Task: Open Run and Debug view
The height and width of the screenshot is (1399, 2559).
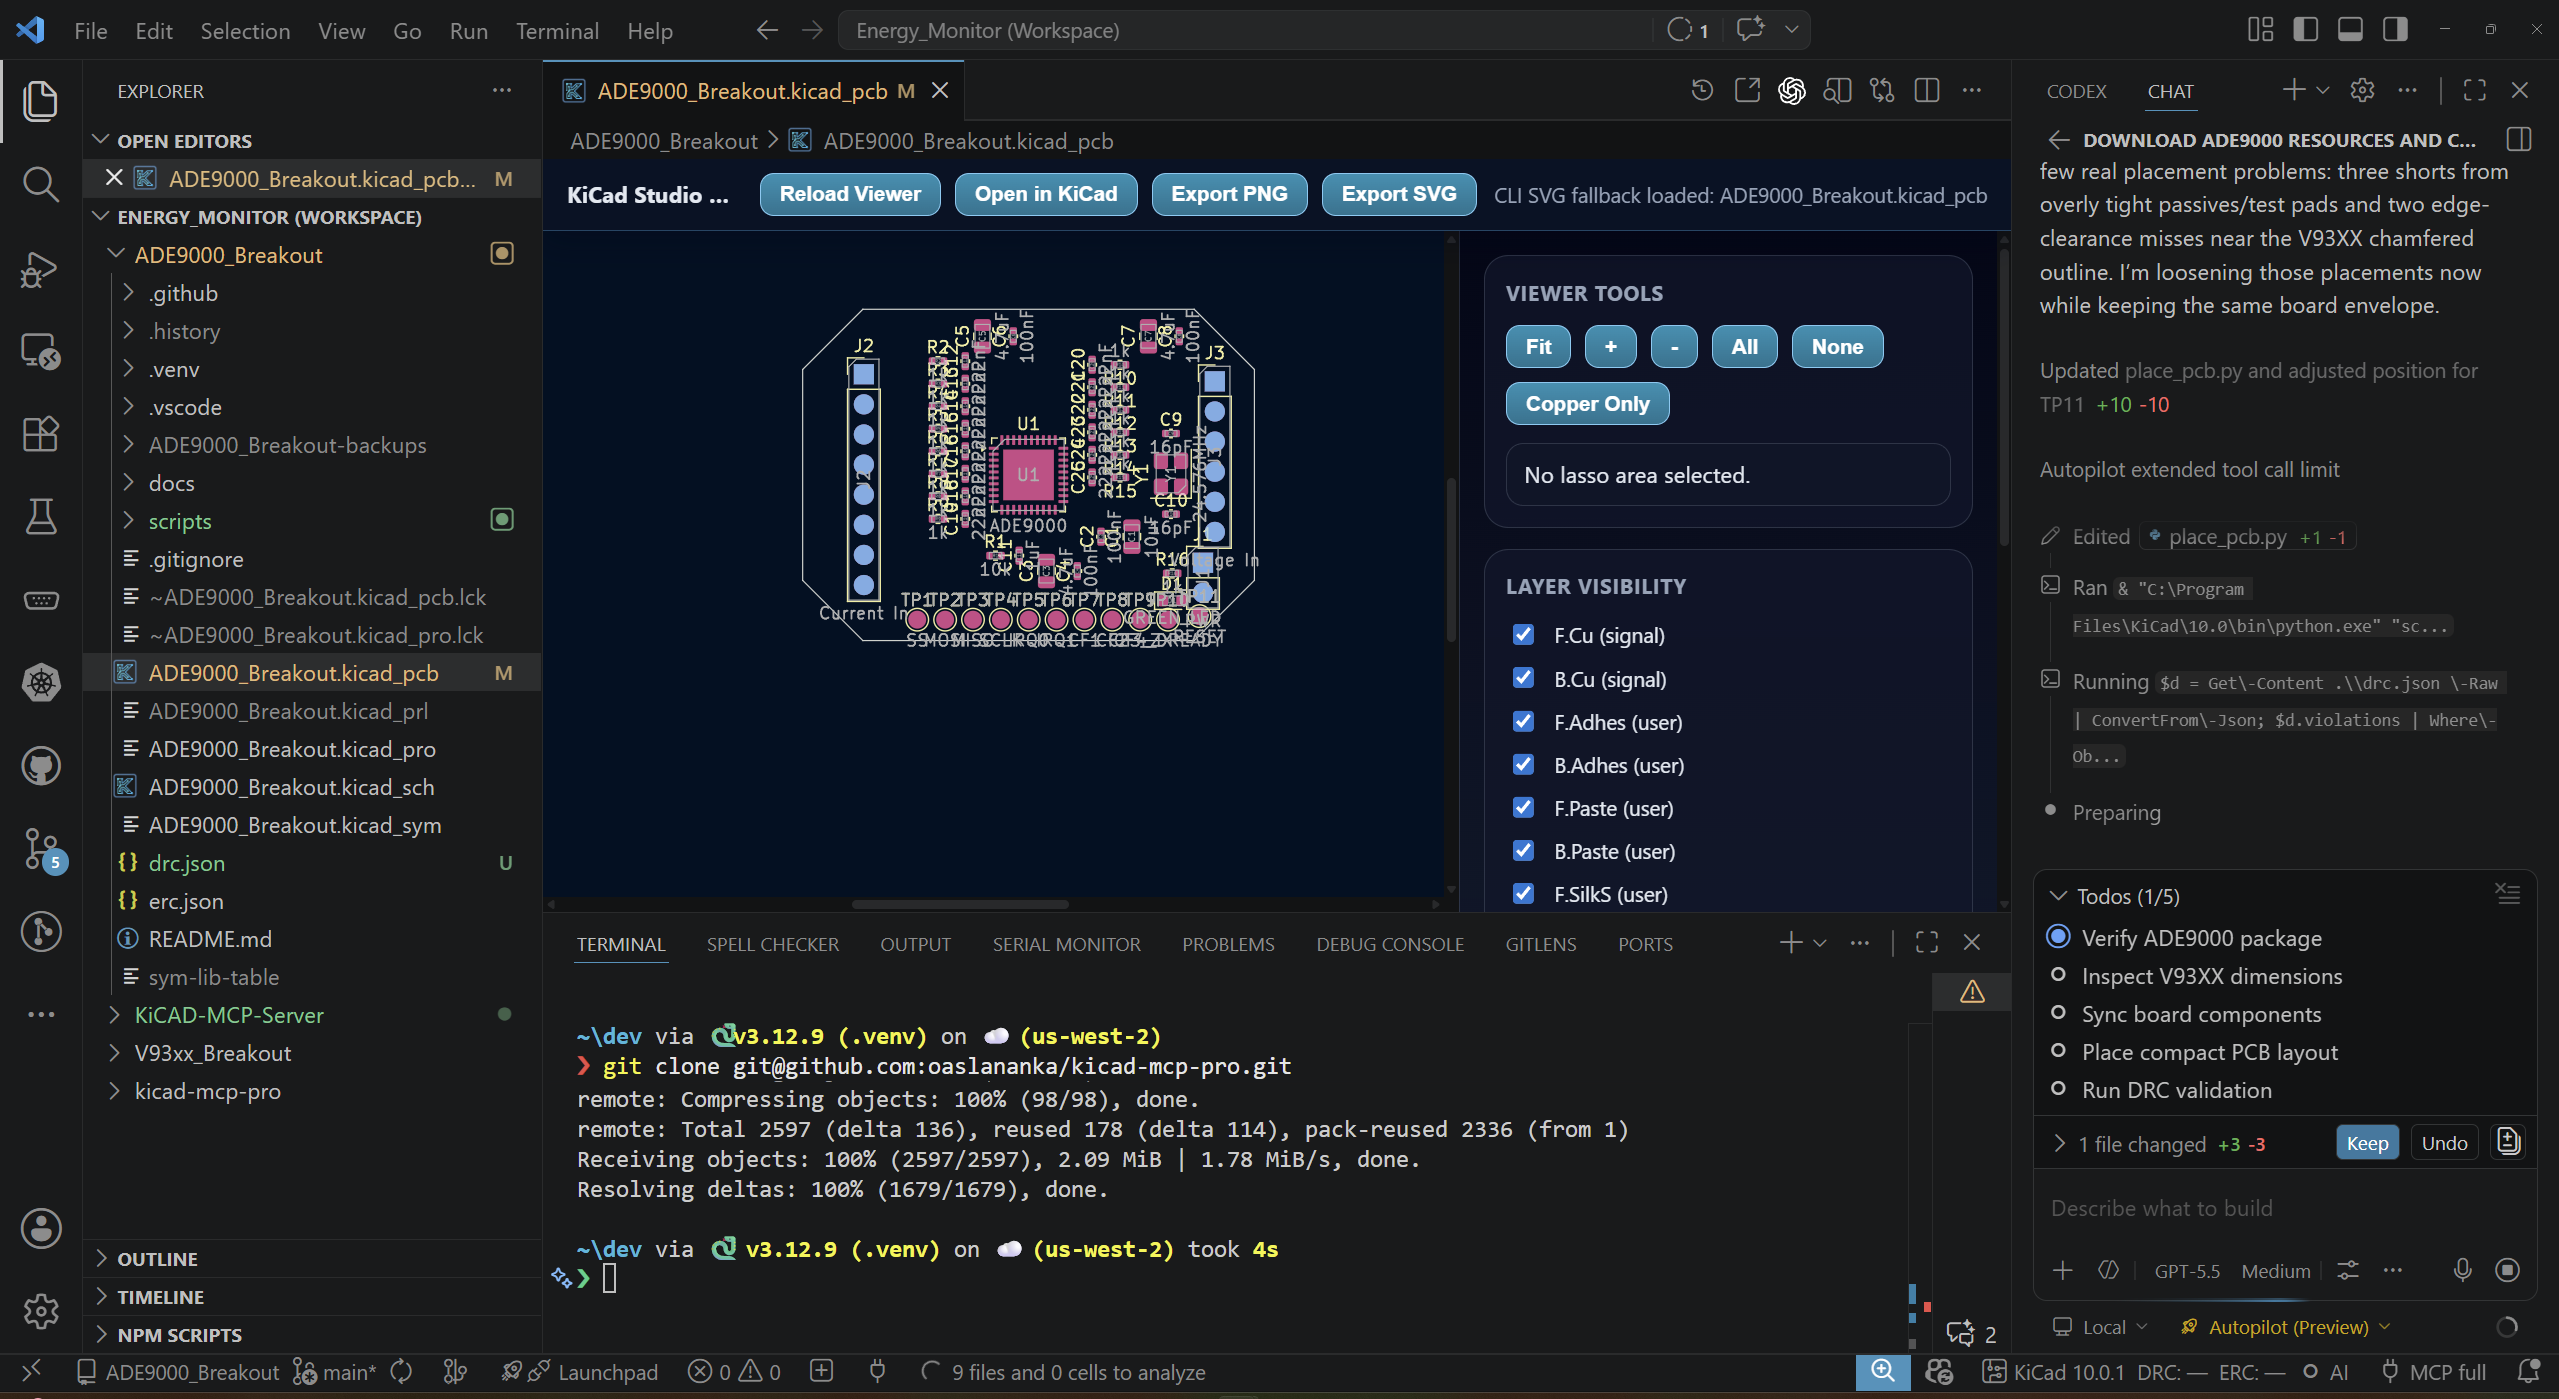Action: 40,268
